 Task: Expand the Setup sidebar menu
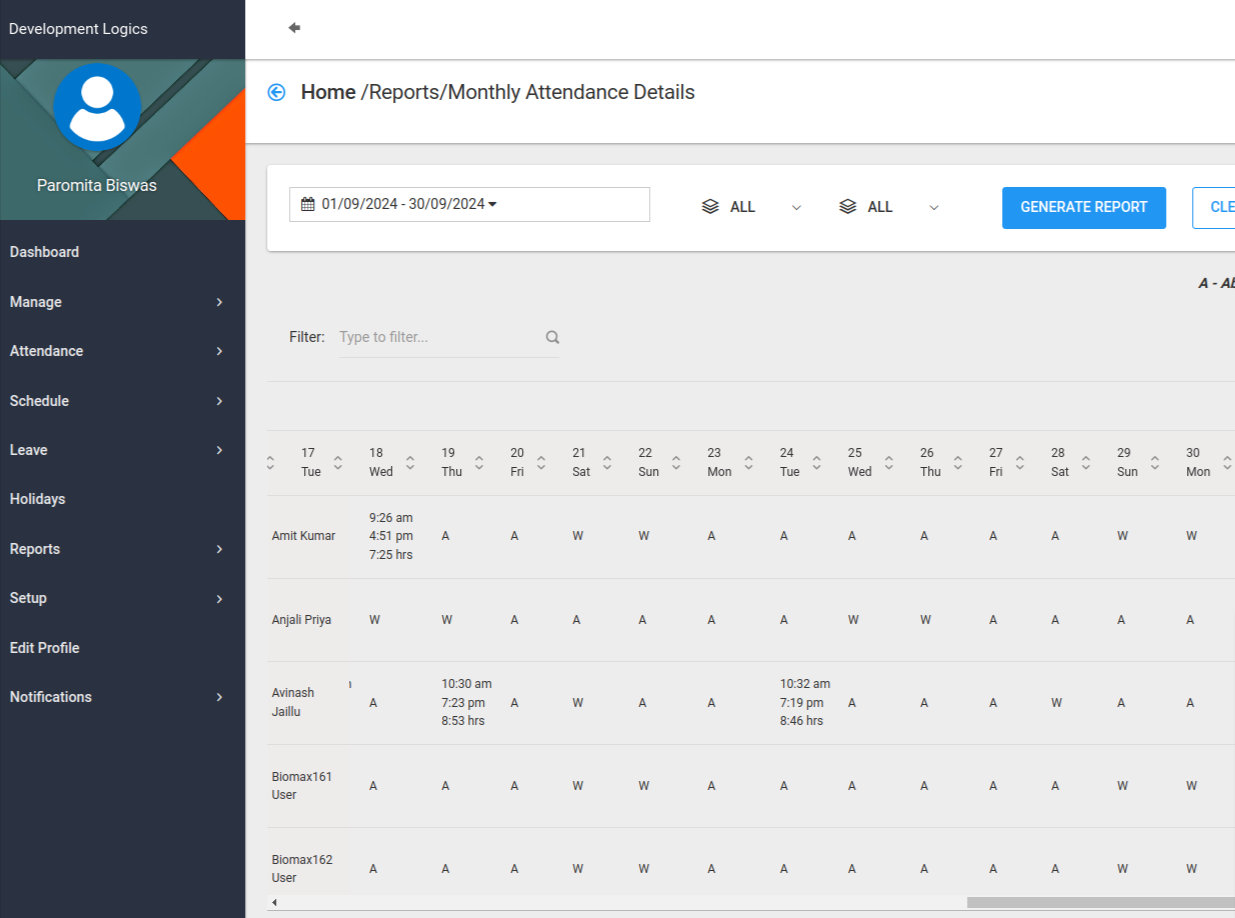122,598
